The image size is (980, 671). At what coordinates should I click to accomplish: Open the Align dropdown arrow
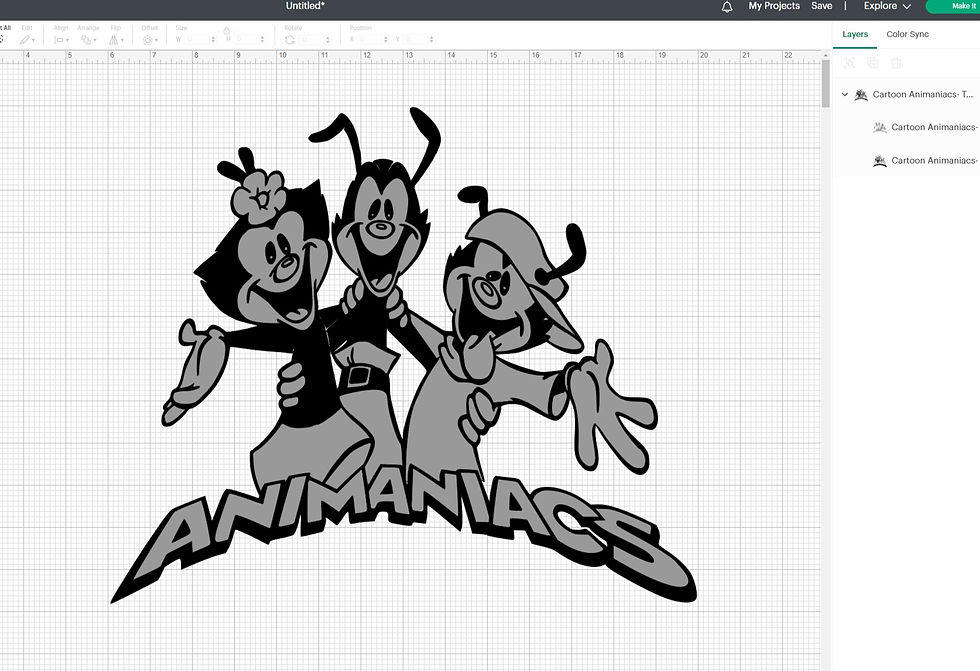(69, 39)
